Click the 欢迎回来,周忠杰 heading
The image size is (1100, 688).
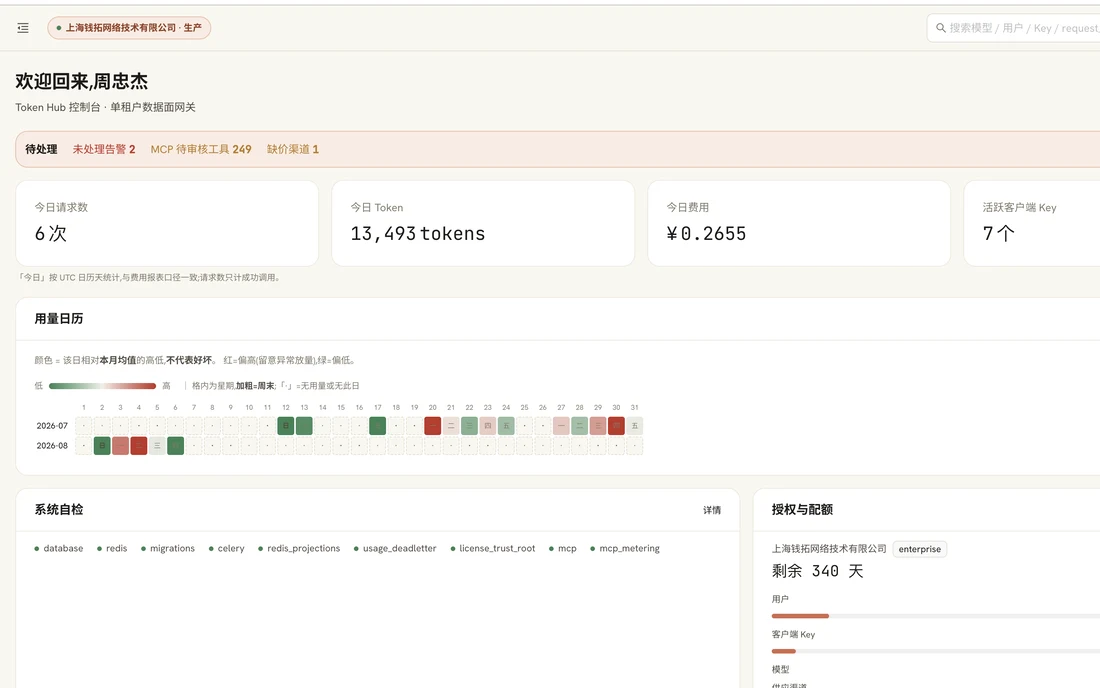pos(81,81)
